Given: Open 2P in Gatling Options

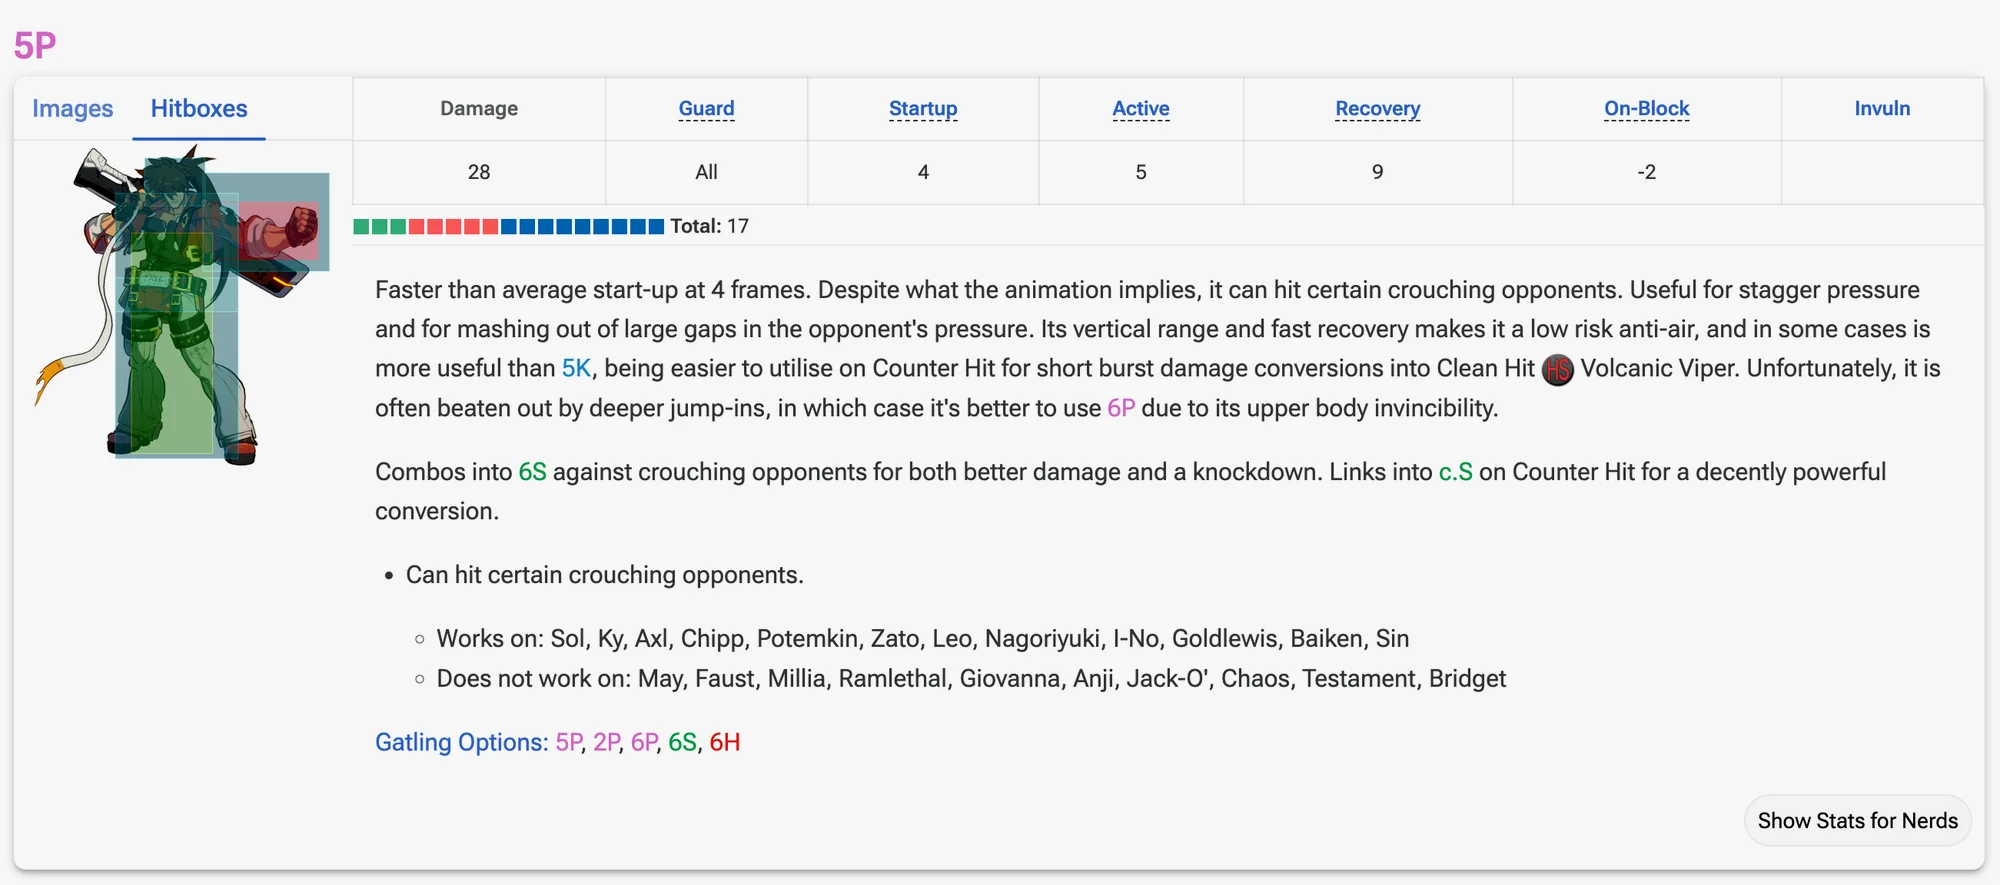Looking at the screenshot, I should 607,742.
